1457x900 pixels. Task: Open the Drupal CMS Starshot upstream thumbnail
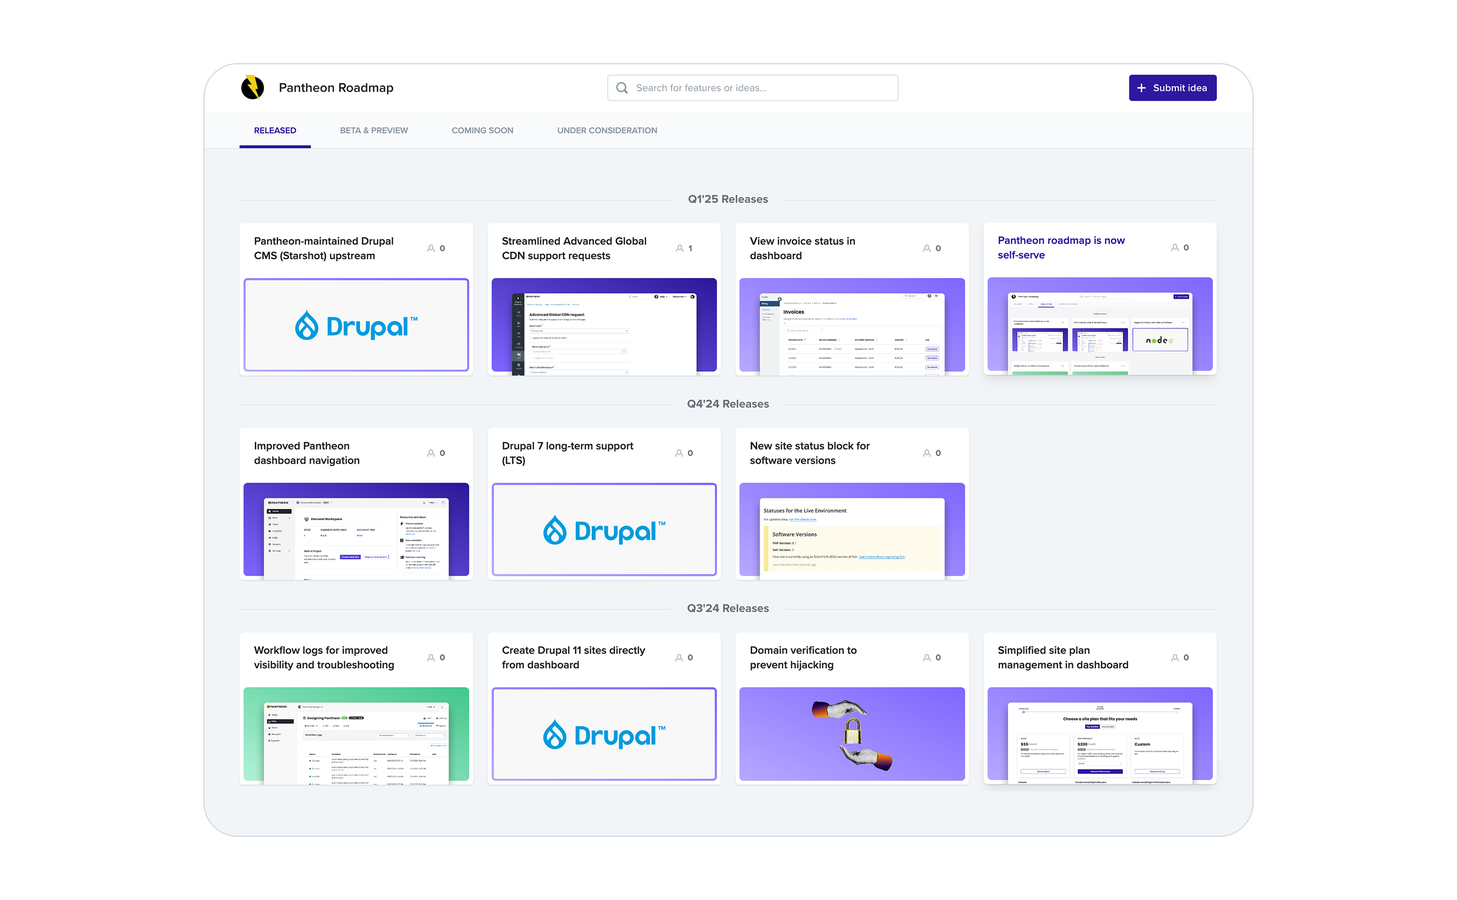click(356, 325)
